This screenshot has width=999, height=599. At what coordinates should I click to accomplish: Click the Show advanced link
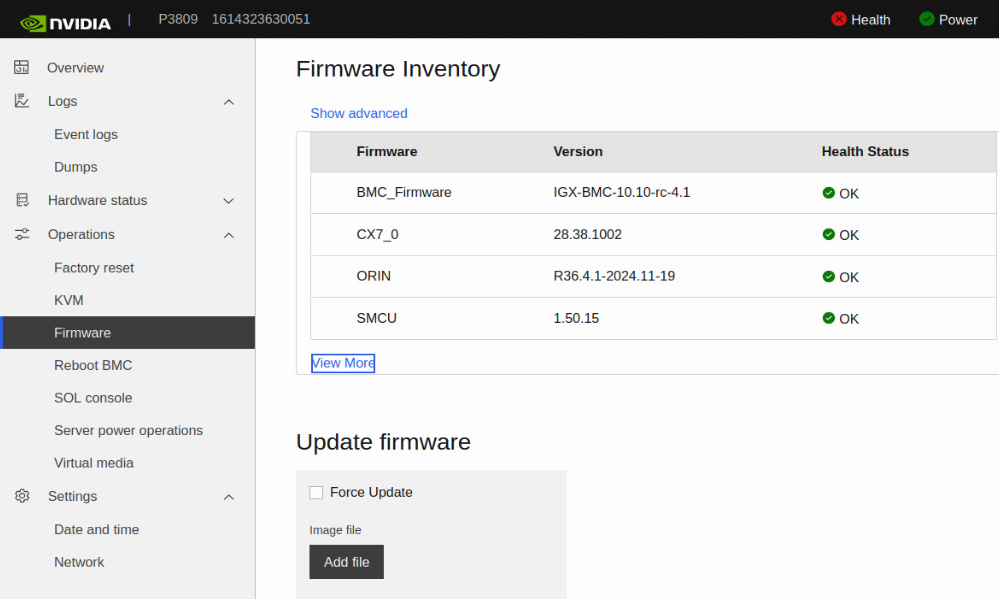coord(358,113)
